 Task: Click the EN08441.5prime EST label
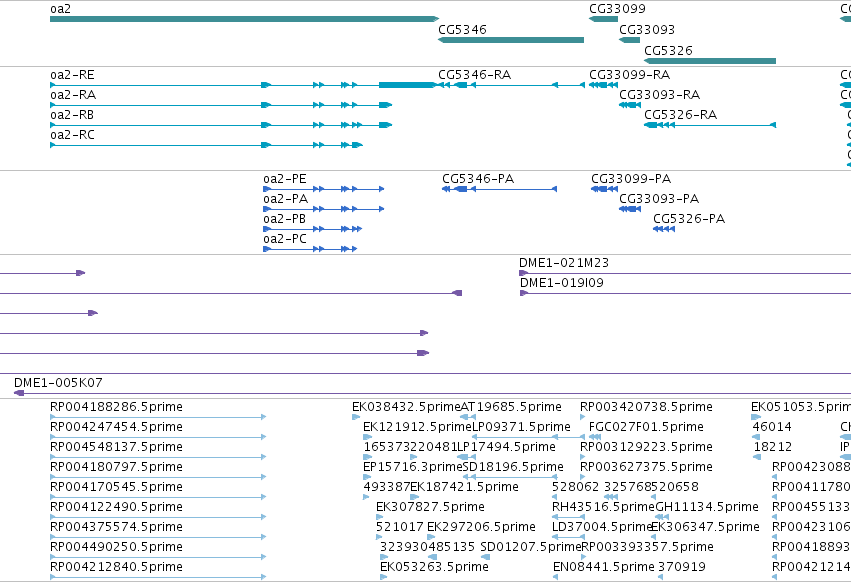[x=604, y=567]
